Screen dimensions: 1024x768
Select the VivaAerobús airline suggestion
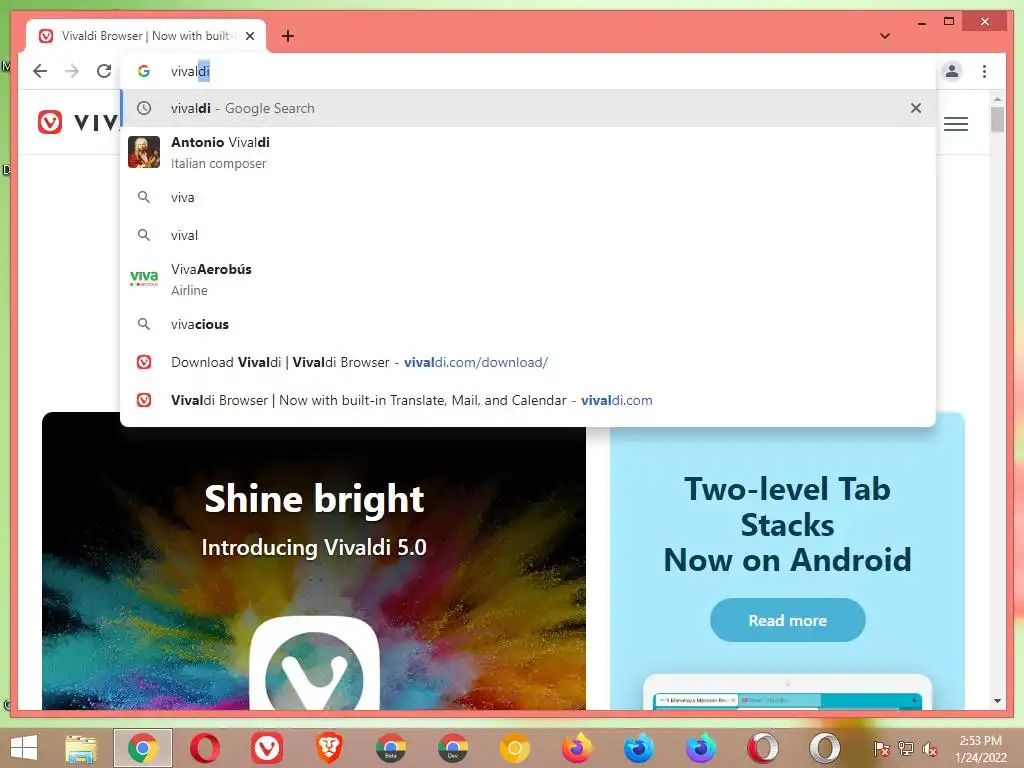528,280
